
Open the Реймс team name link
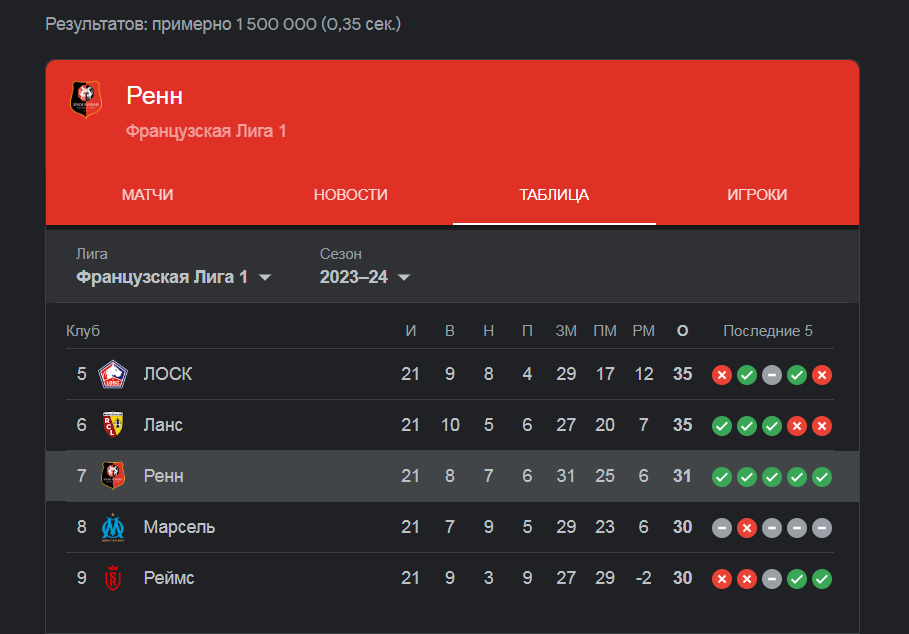click(169, 578)
